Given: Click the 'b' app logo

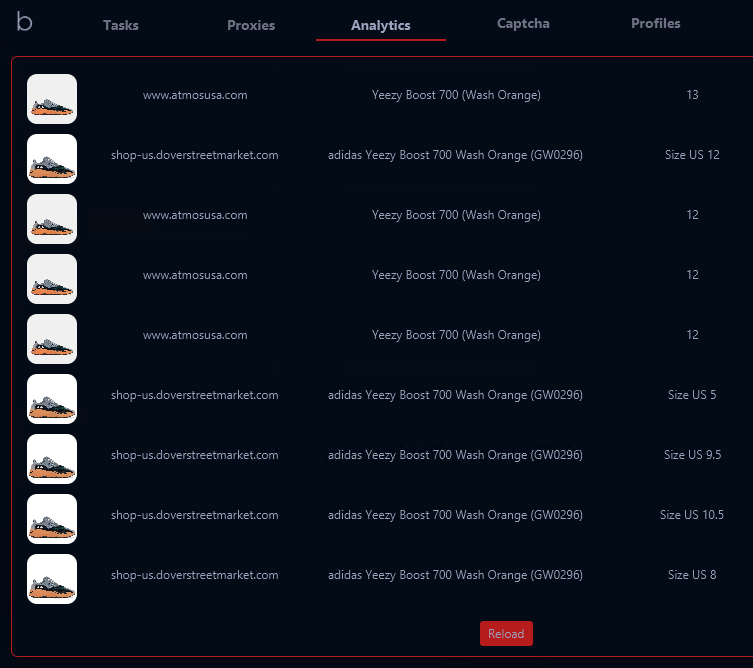Looking at the screenshot, I should [24, 22].
